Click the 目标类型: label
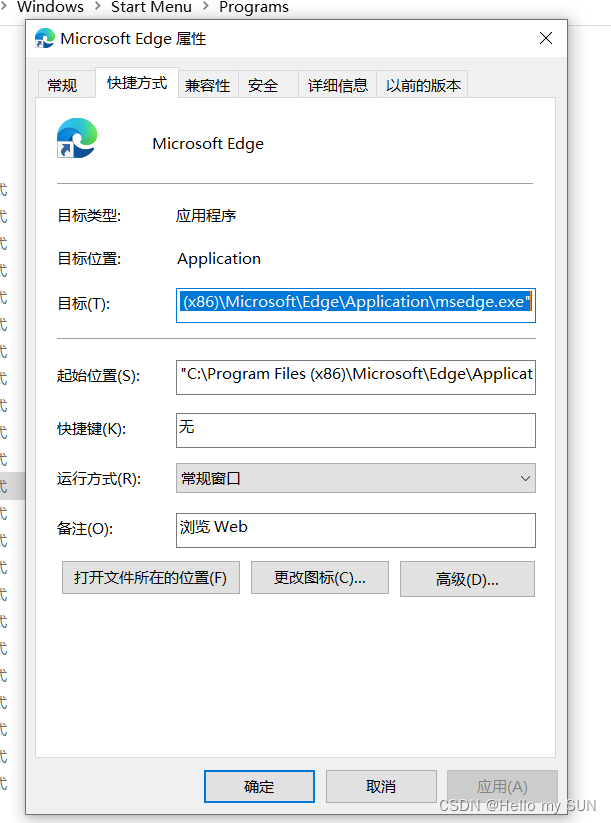The image size is (611, 823). [89, 215]
